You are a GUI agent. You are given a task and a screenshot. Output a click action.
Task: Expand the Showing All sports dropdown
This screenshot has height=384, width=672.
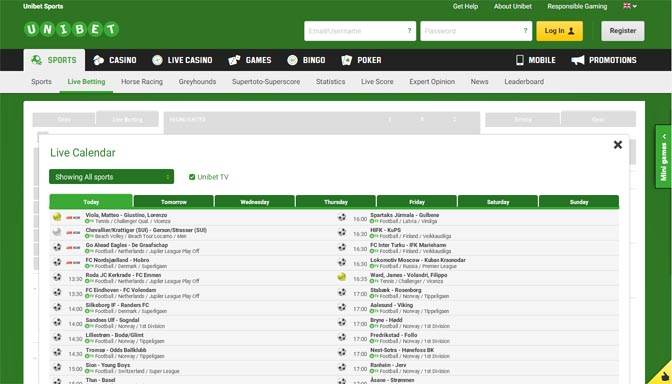[x=111, y=177]
